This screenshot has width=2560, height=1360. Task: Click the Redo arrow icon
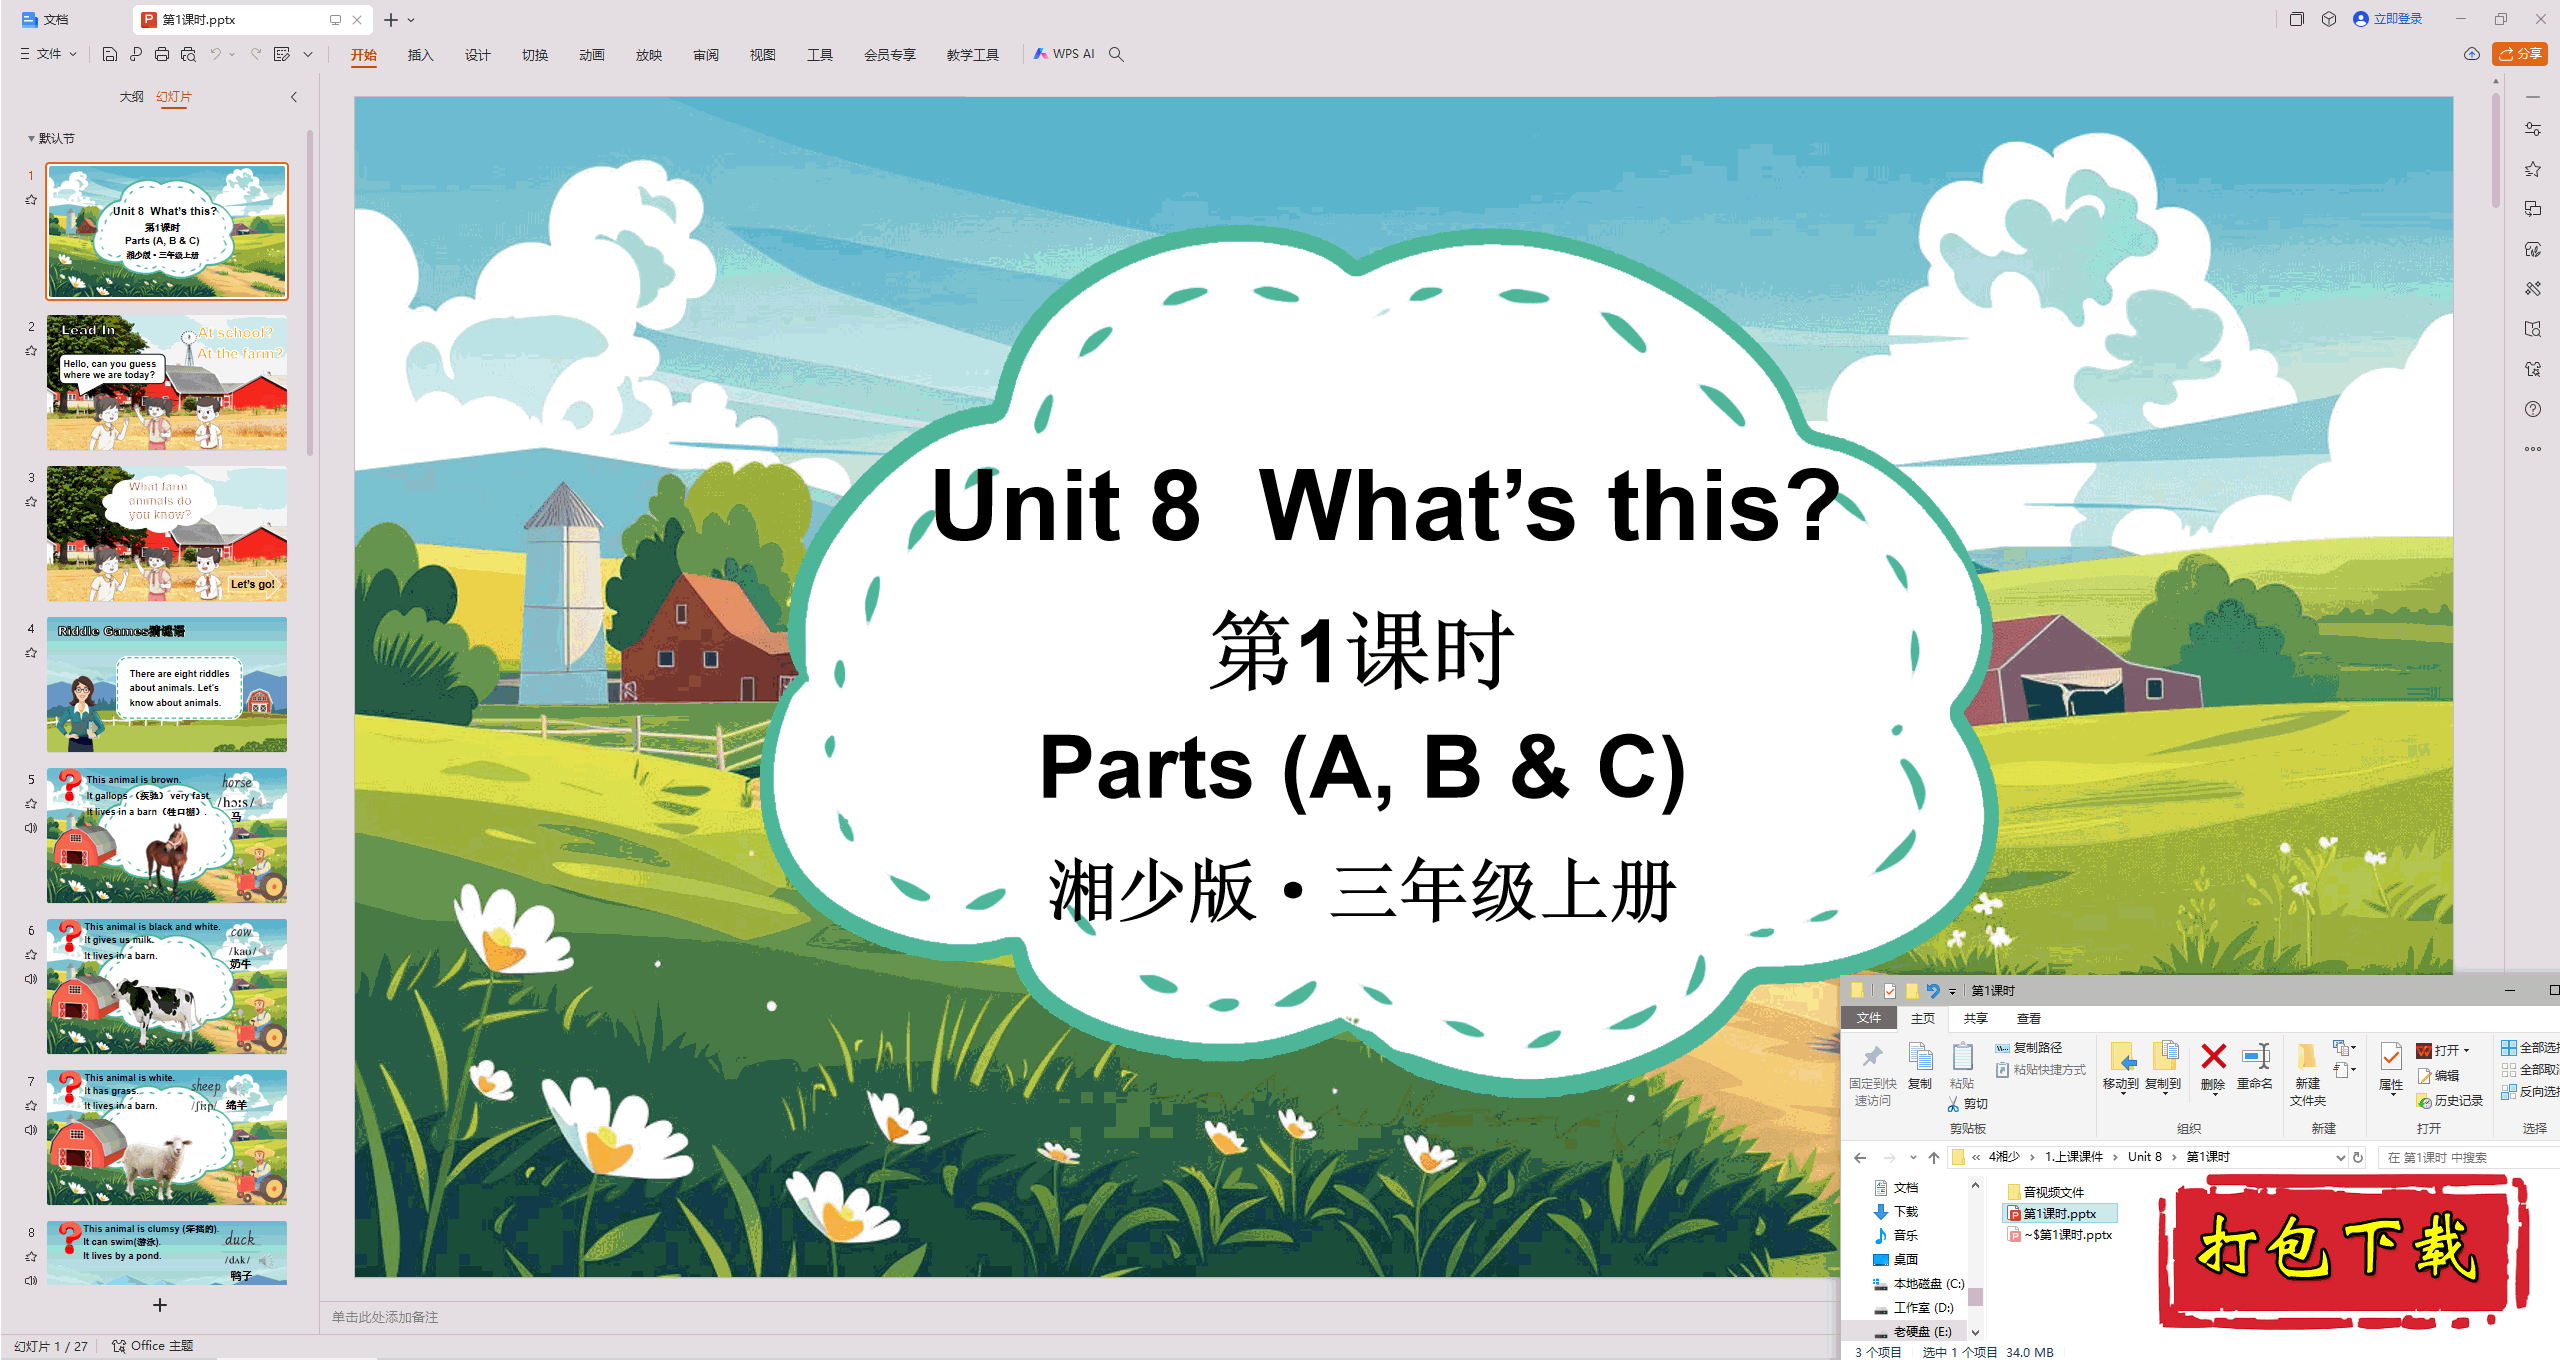coord(256,54)
